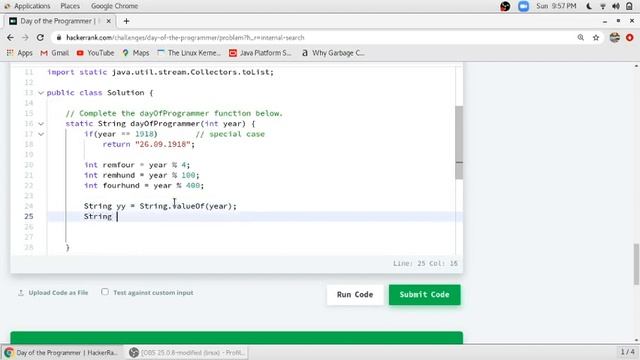Image resolution: width=640 pixels, height=360 pixels.
Task: Click the red extension icon in the Chrome toolbar
Action: [x=630, y=38]
